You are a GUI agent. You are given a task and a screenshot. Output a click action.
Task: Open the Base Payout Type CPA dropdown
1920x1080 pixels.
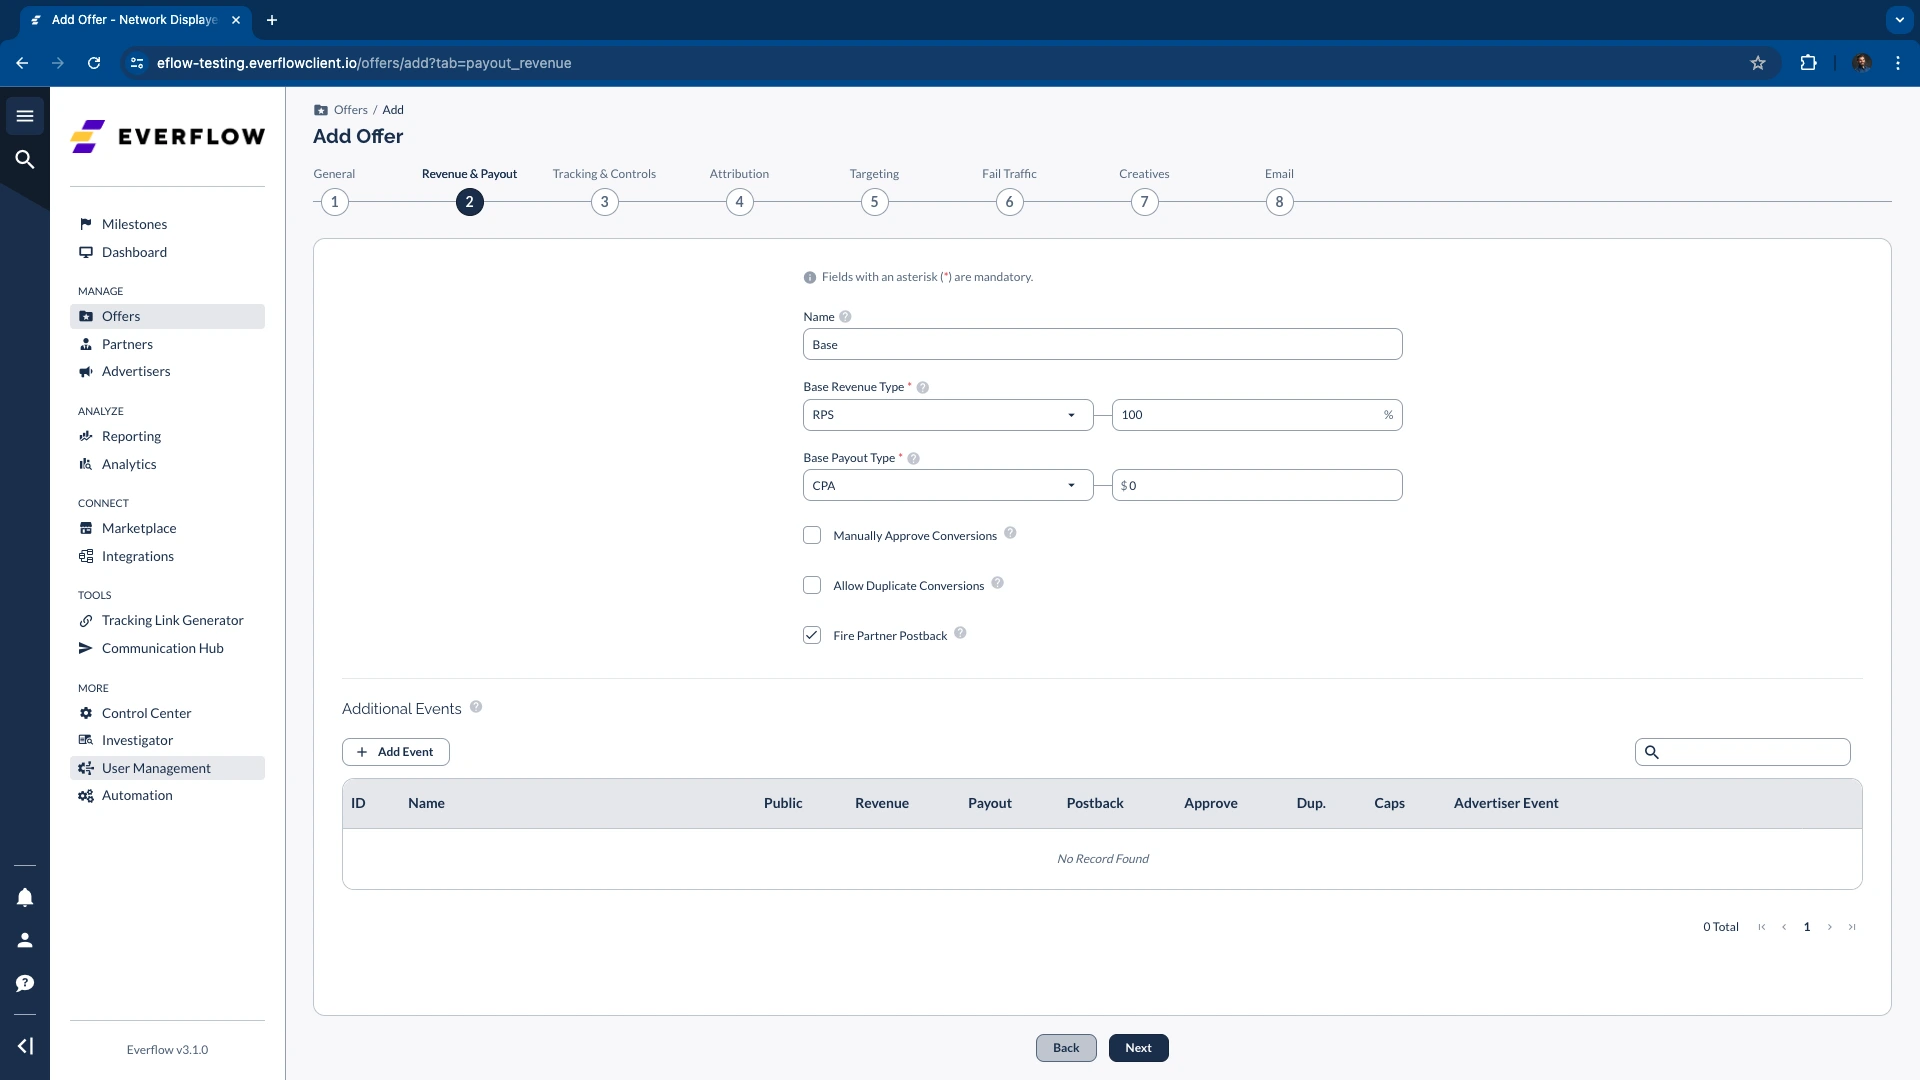pyautogui.click(x=947, y=486)
